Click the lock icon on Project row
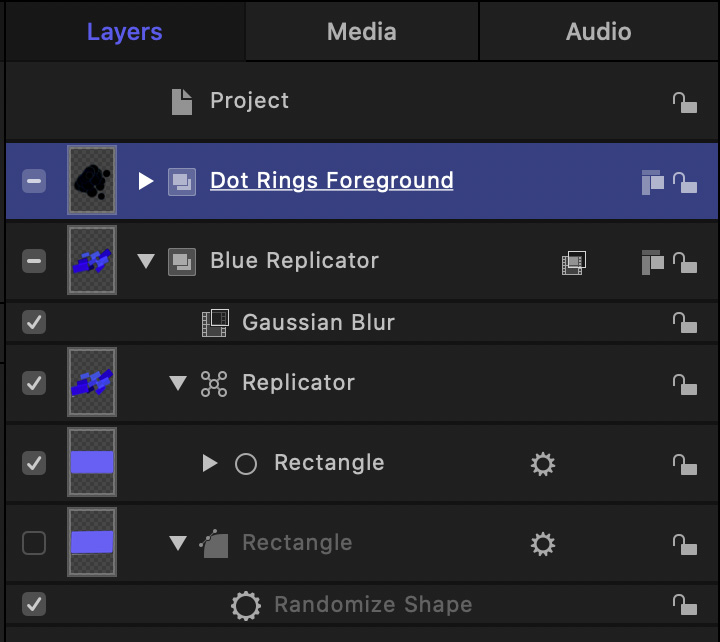The width and height of the screenshot is (720, 642). pos(685,102)
